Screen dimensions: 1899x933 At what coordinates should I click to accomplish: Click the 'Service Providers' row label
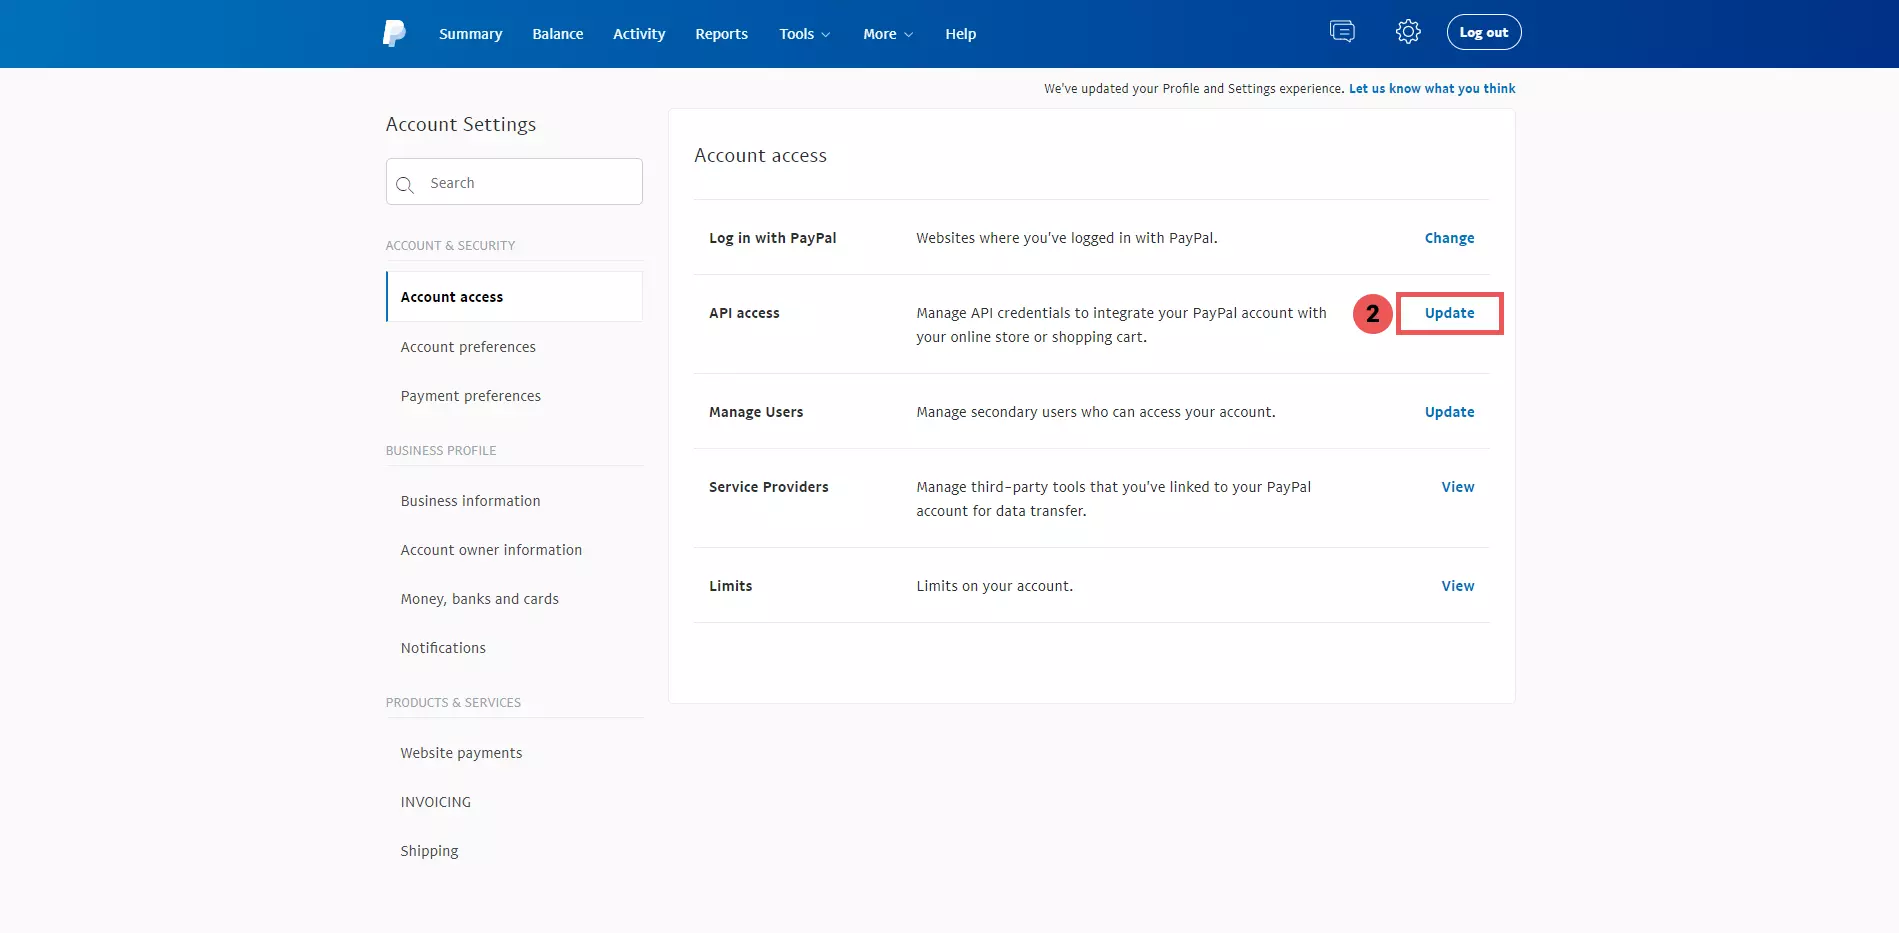pos(769,487)
